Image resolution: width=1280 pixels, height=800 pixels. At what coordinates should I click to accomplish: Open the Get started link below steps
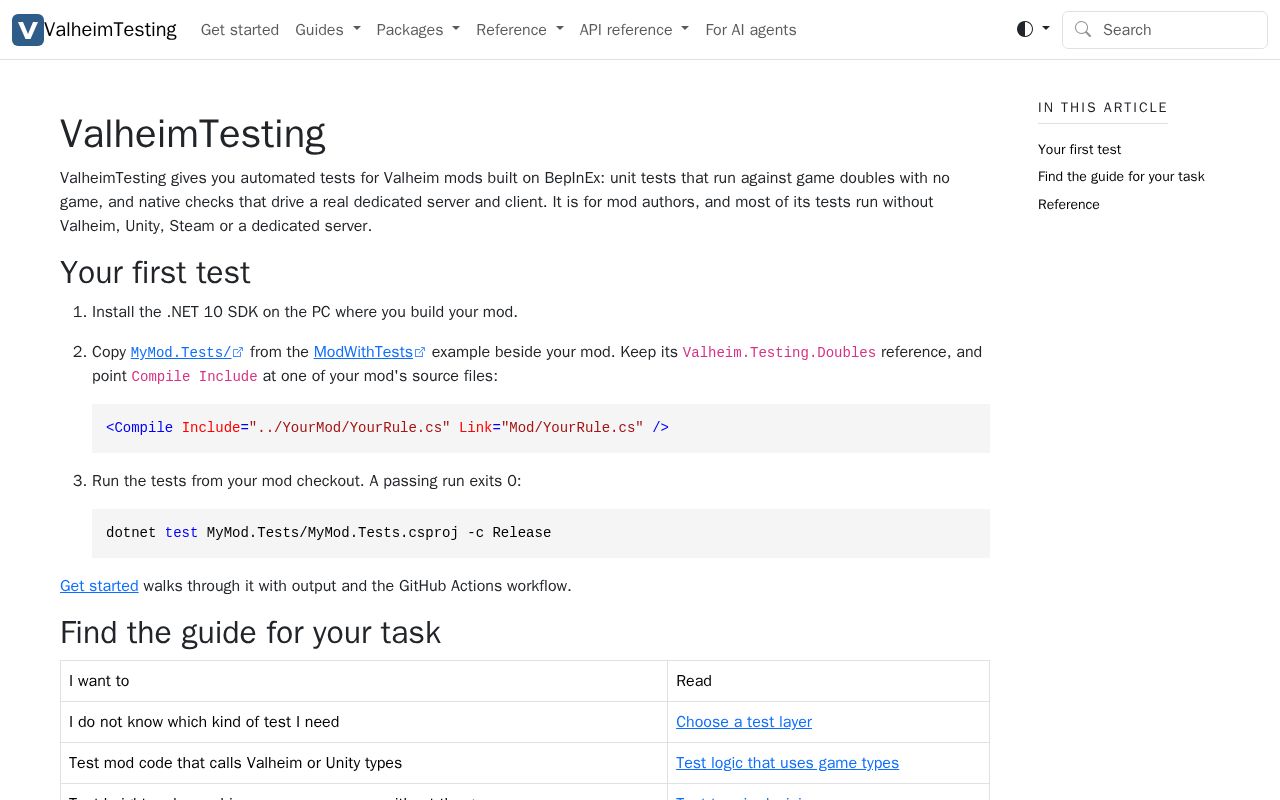[x=99, y=586]
